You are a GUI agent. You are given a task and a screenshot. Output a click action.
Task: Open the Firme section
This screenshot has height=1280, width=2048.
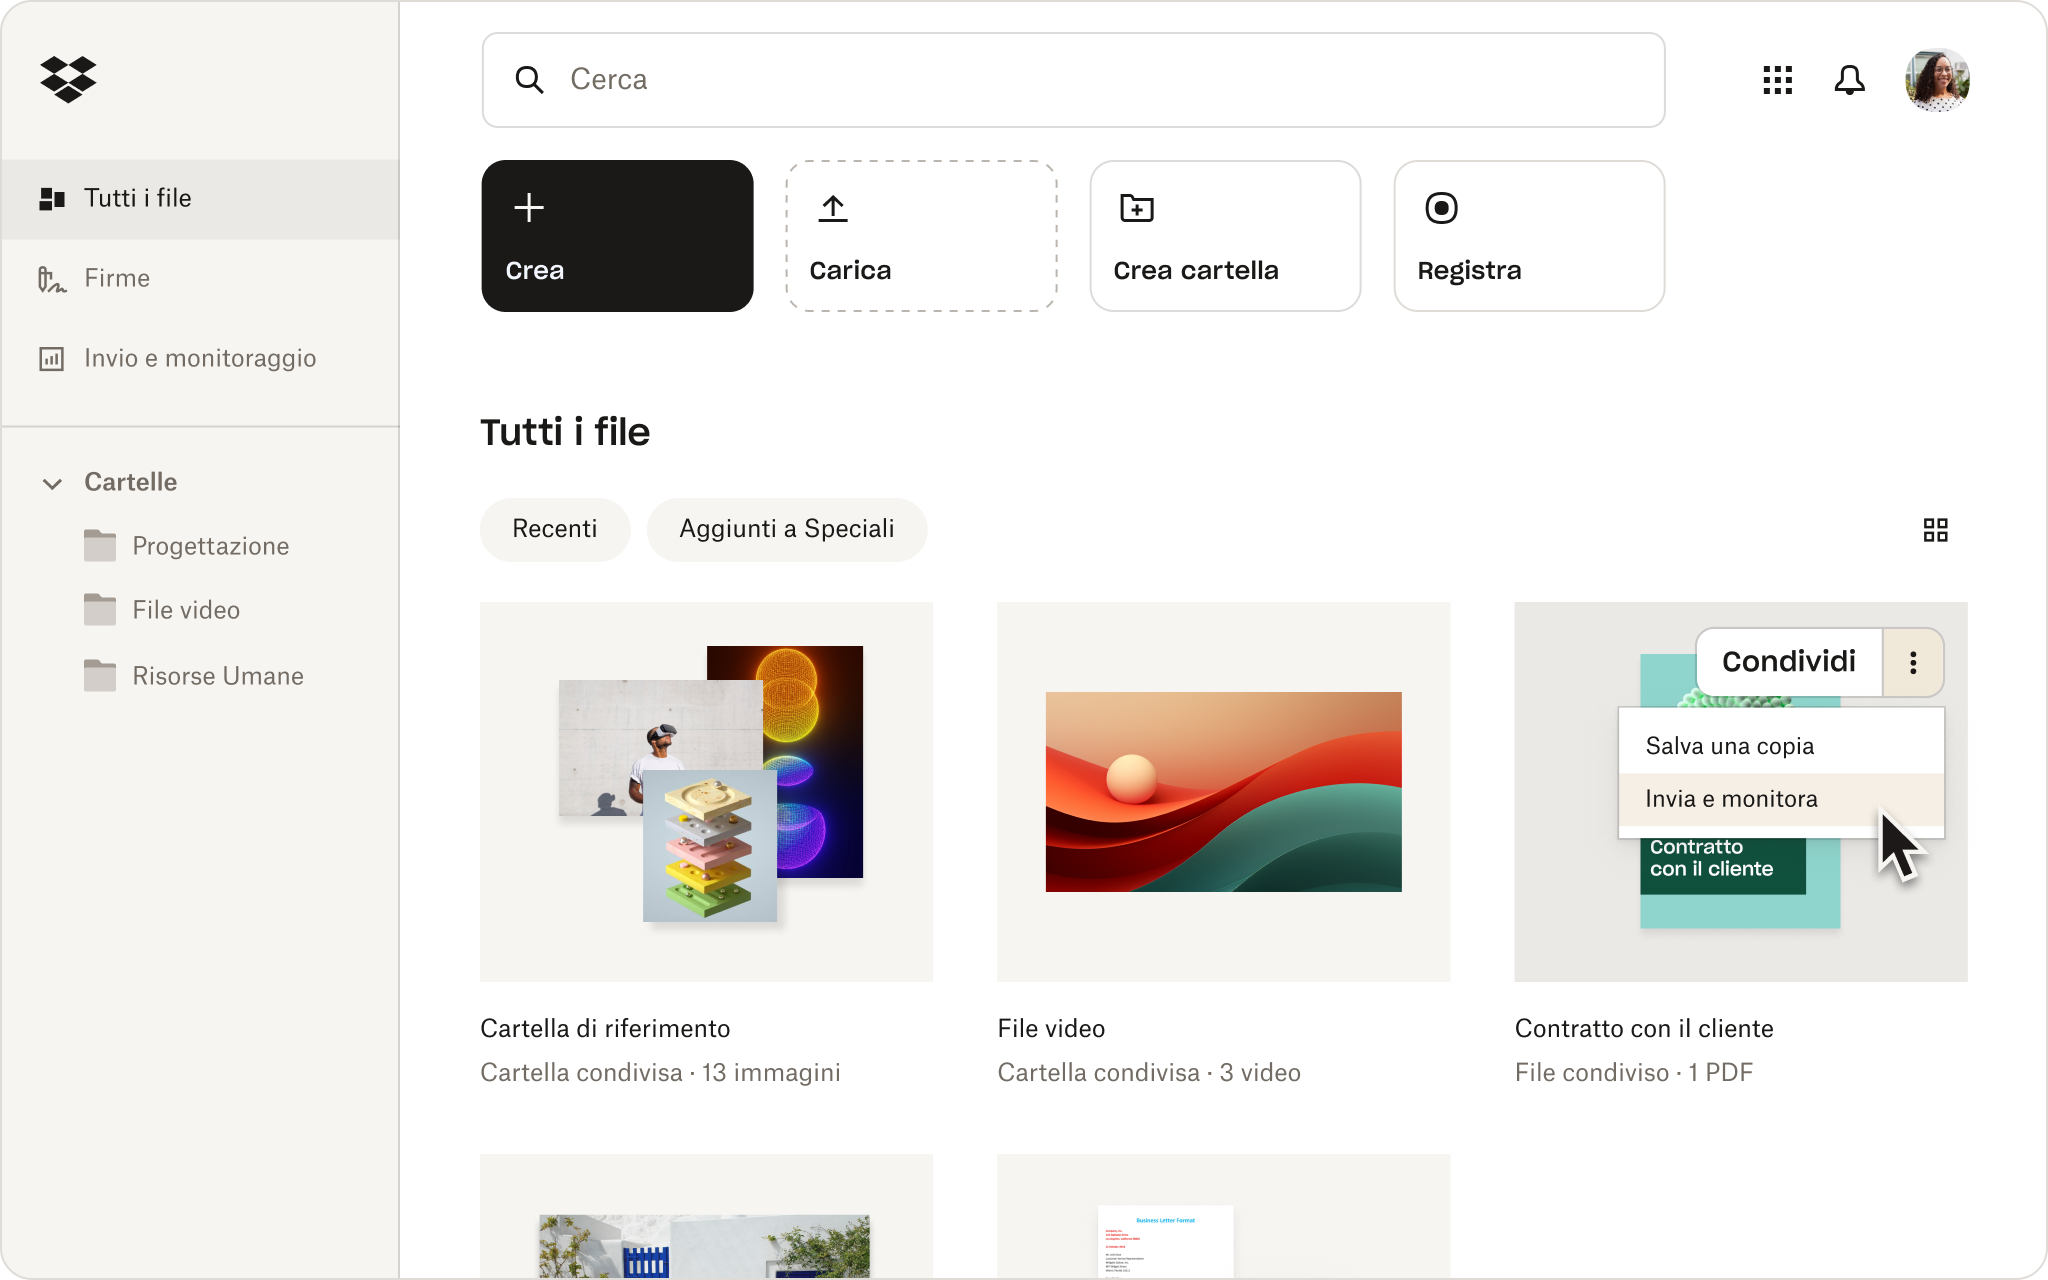click(116, 277)
